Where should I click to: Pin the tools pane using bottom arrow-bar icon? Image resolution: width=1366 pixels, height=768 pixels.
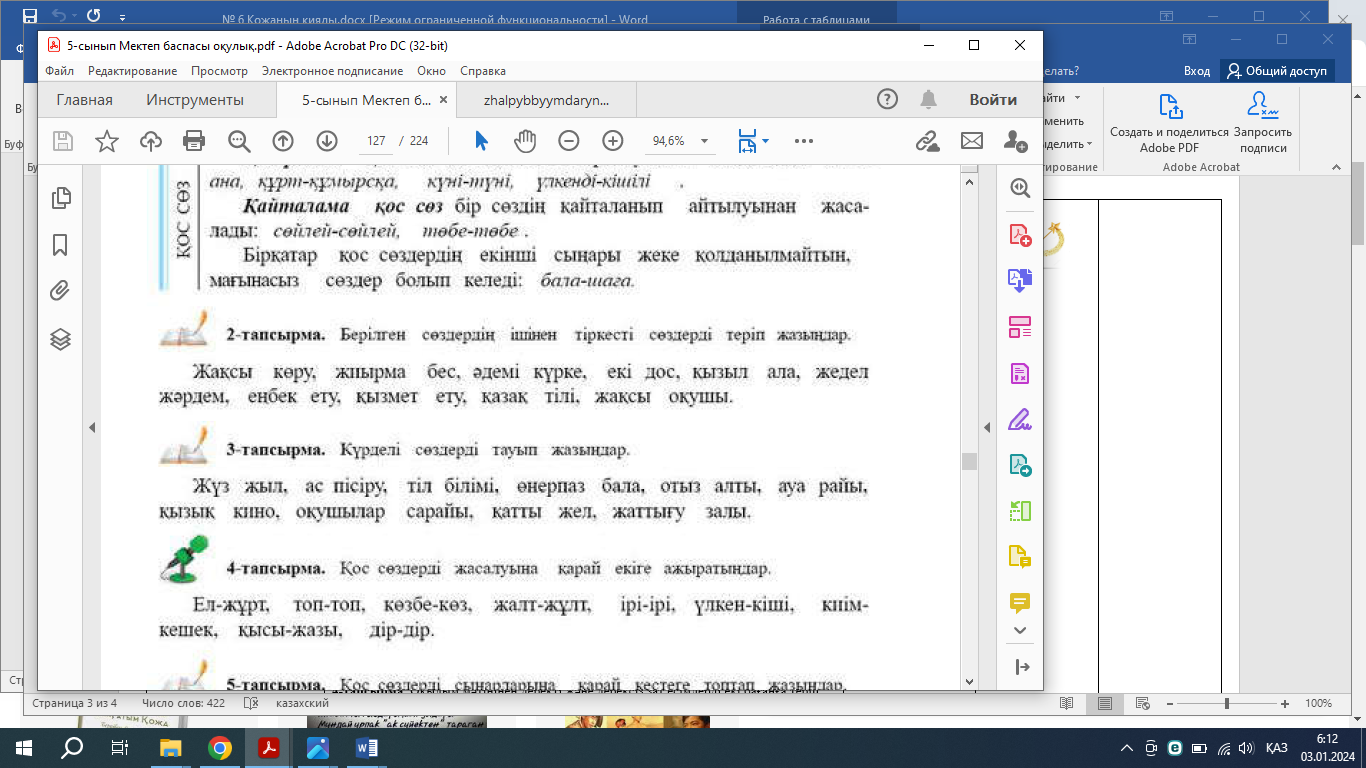click(1020, 667)
